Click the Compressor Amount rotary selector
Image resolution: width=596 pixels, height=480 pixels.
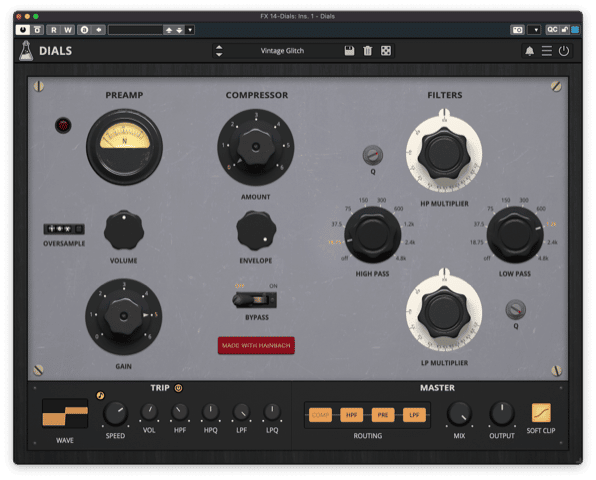coord(255,147)
